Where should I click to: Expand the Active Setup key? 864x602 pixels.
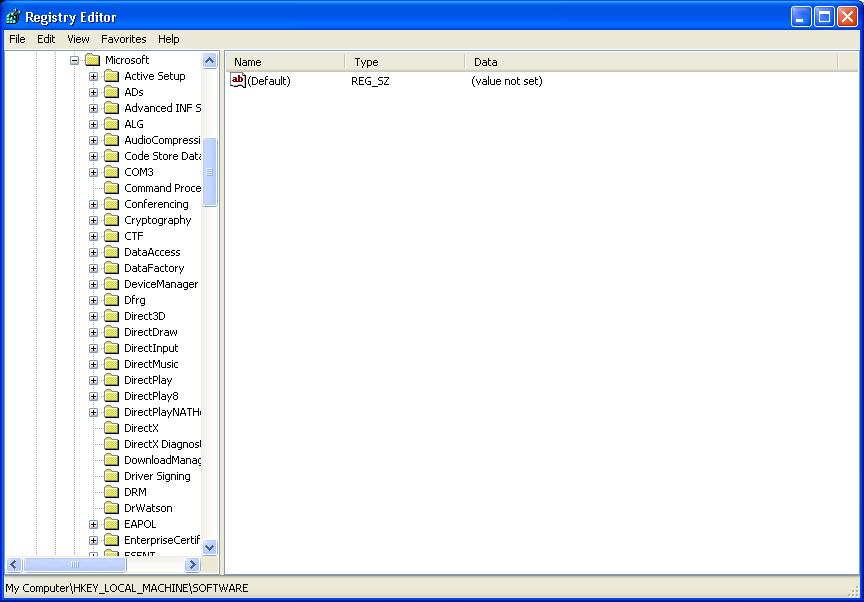click(x=93, y=76)
